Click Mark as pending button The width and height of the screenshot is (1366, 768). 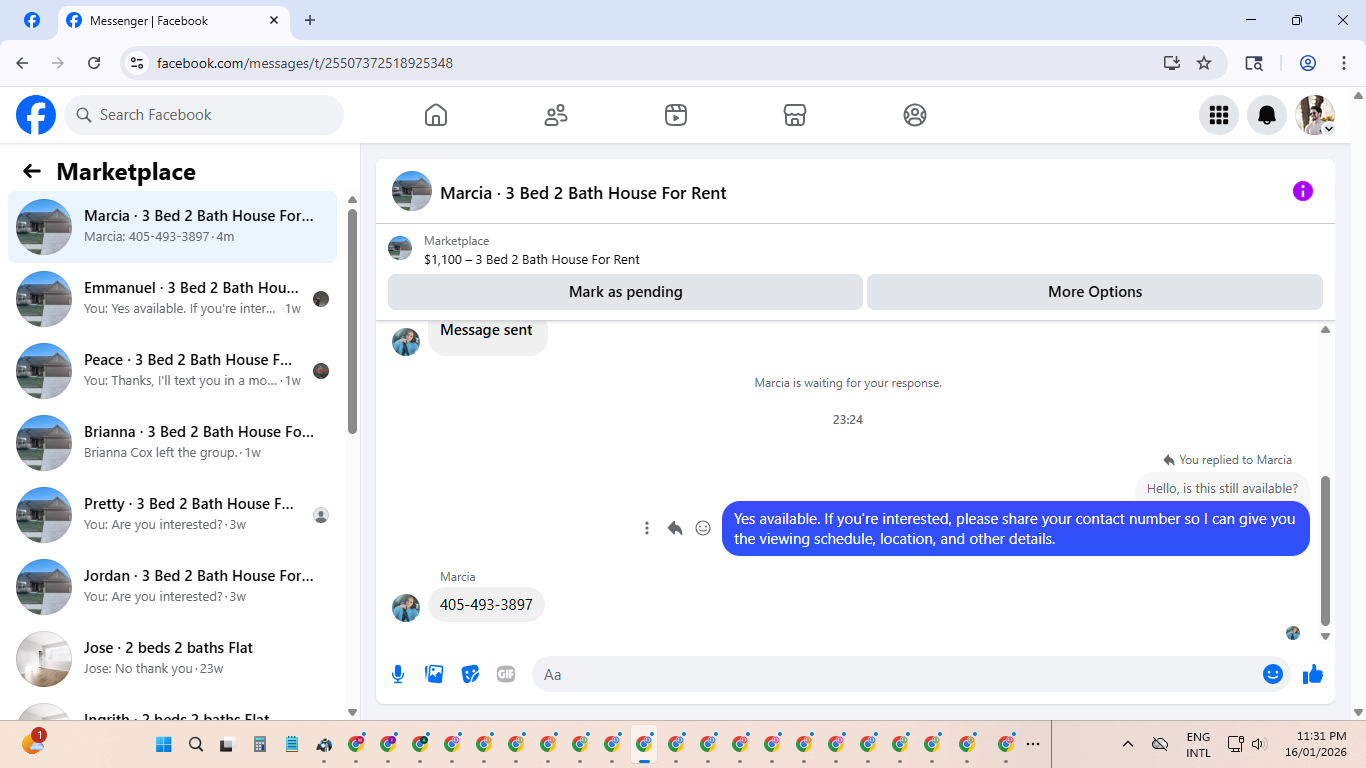[625, 292]
